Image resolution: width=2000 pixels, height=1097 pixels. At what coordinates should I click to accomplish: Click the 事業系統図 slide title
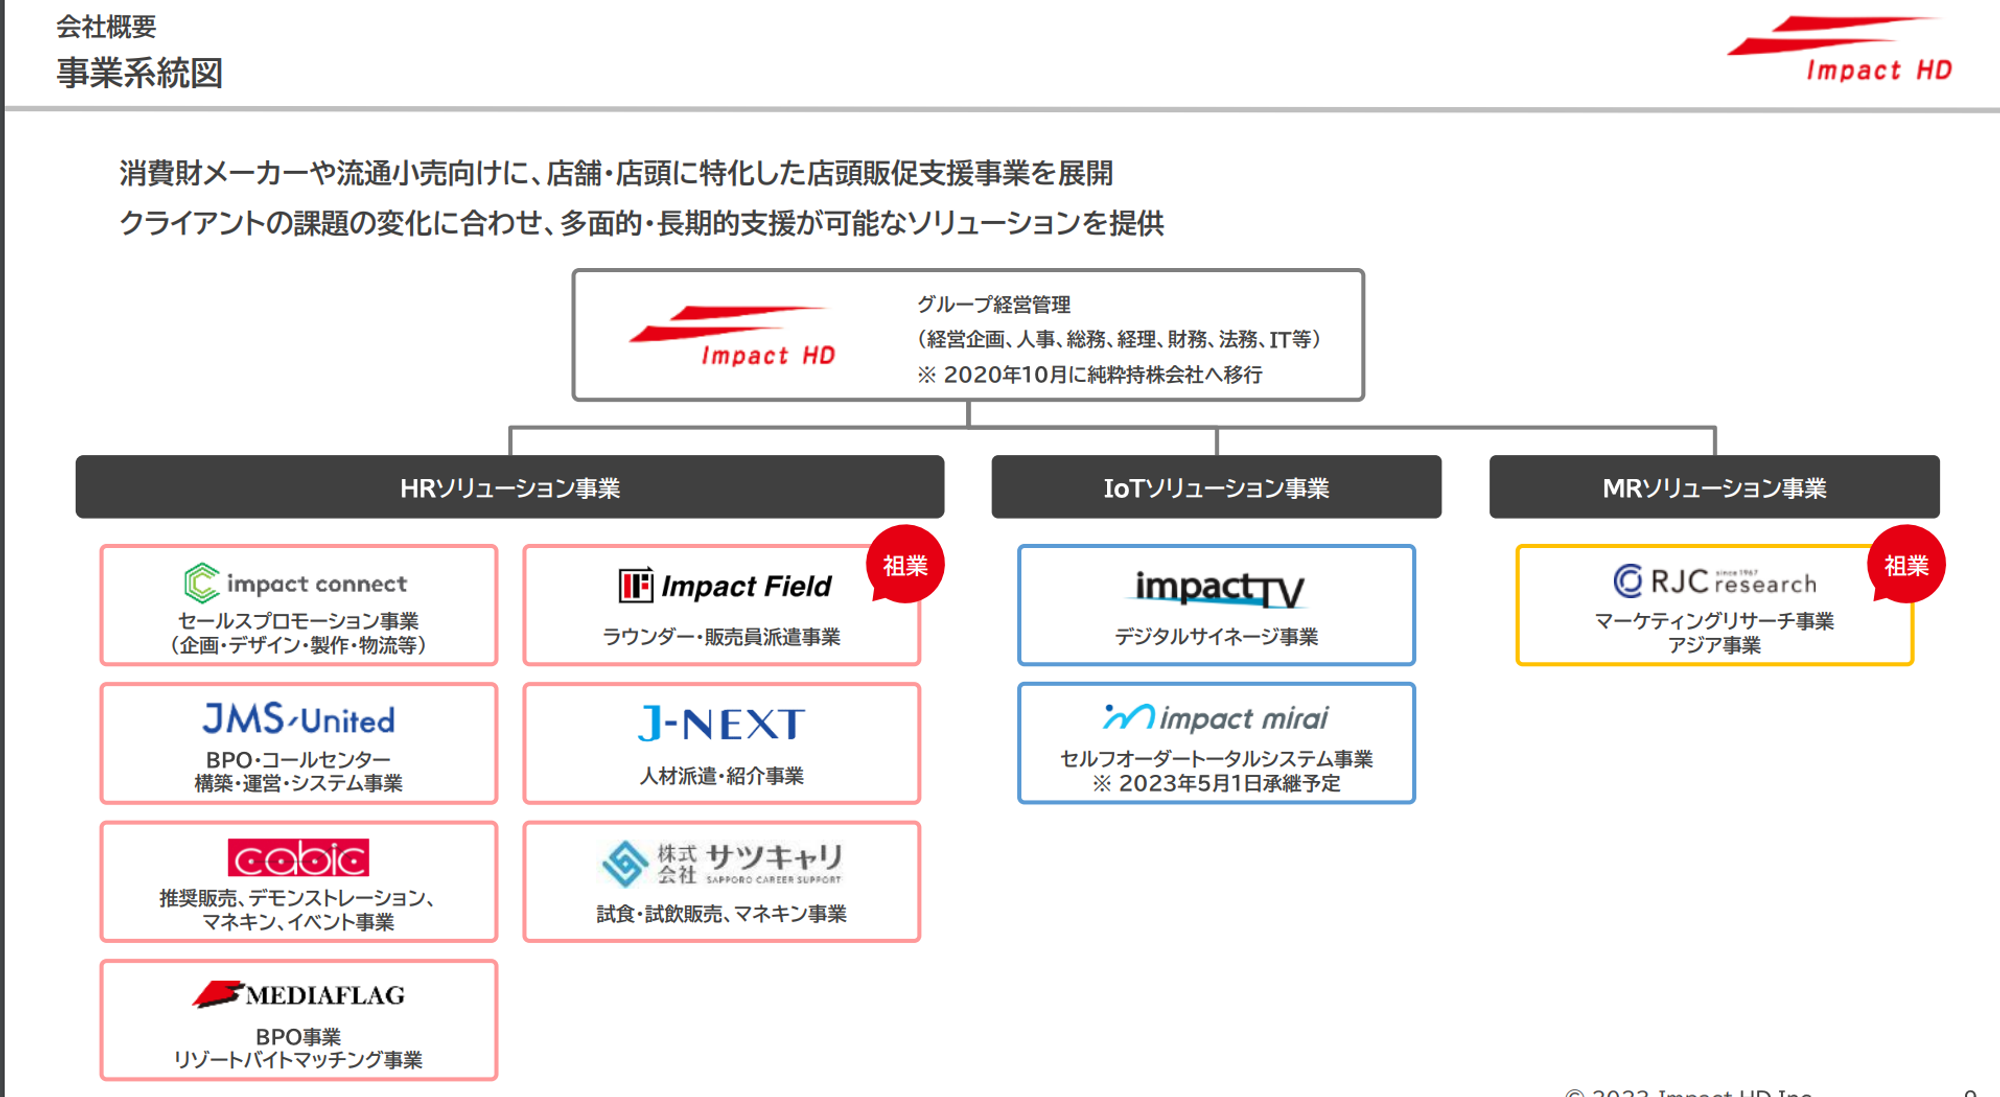tap(140, 73)
